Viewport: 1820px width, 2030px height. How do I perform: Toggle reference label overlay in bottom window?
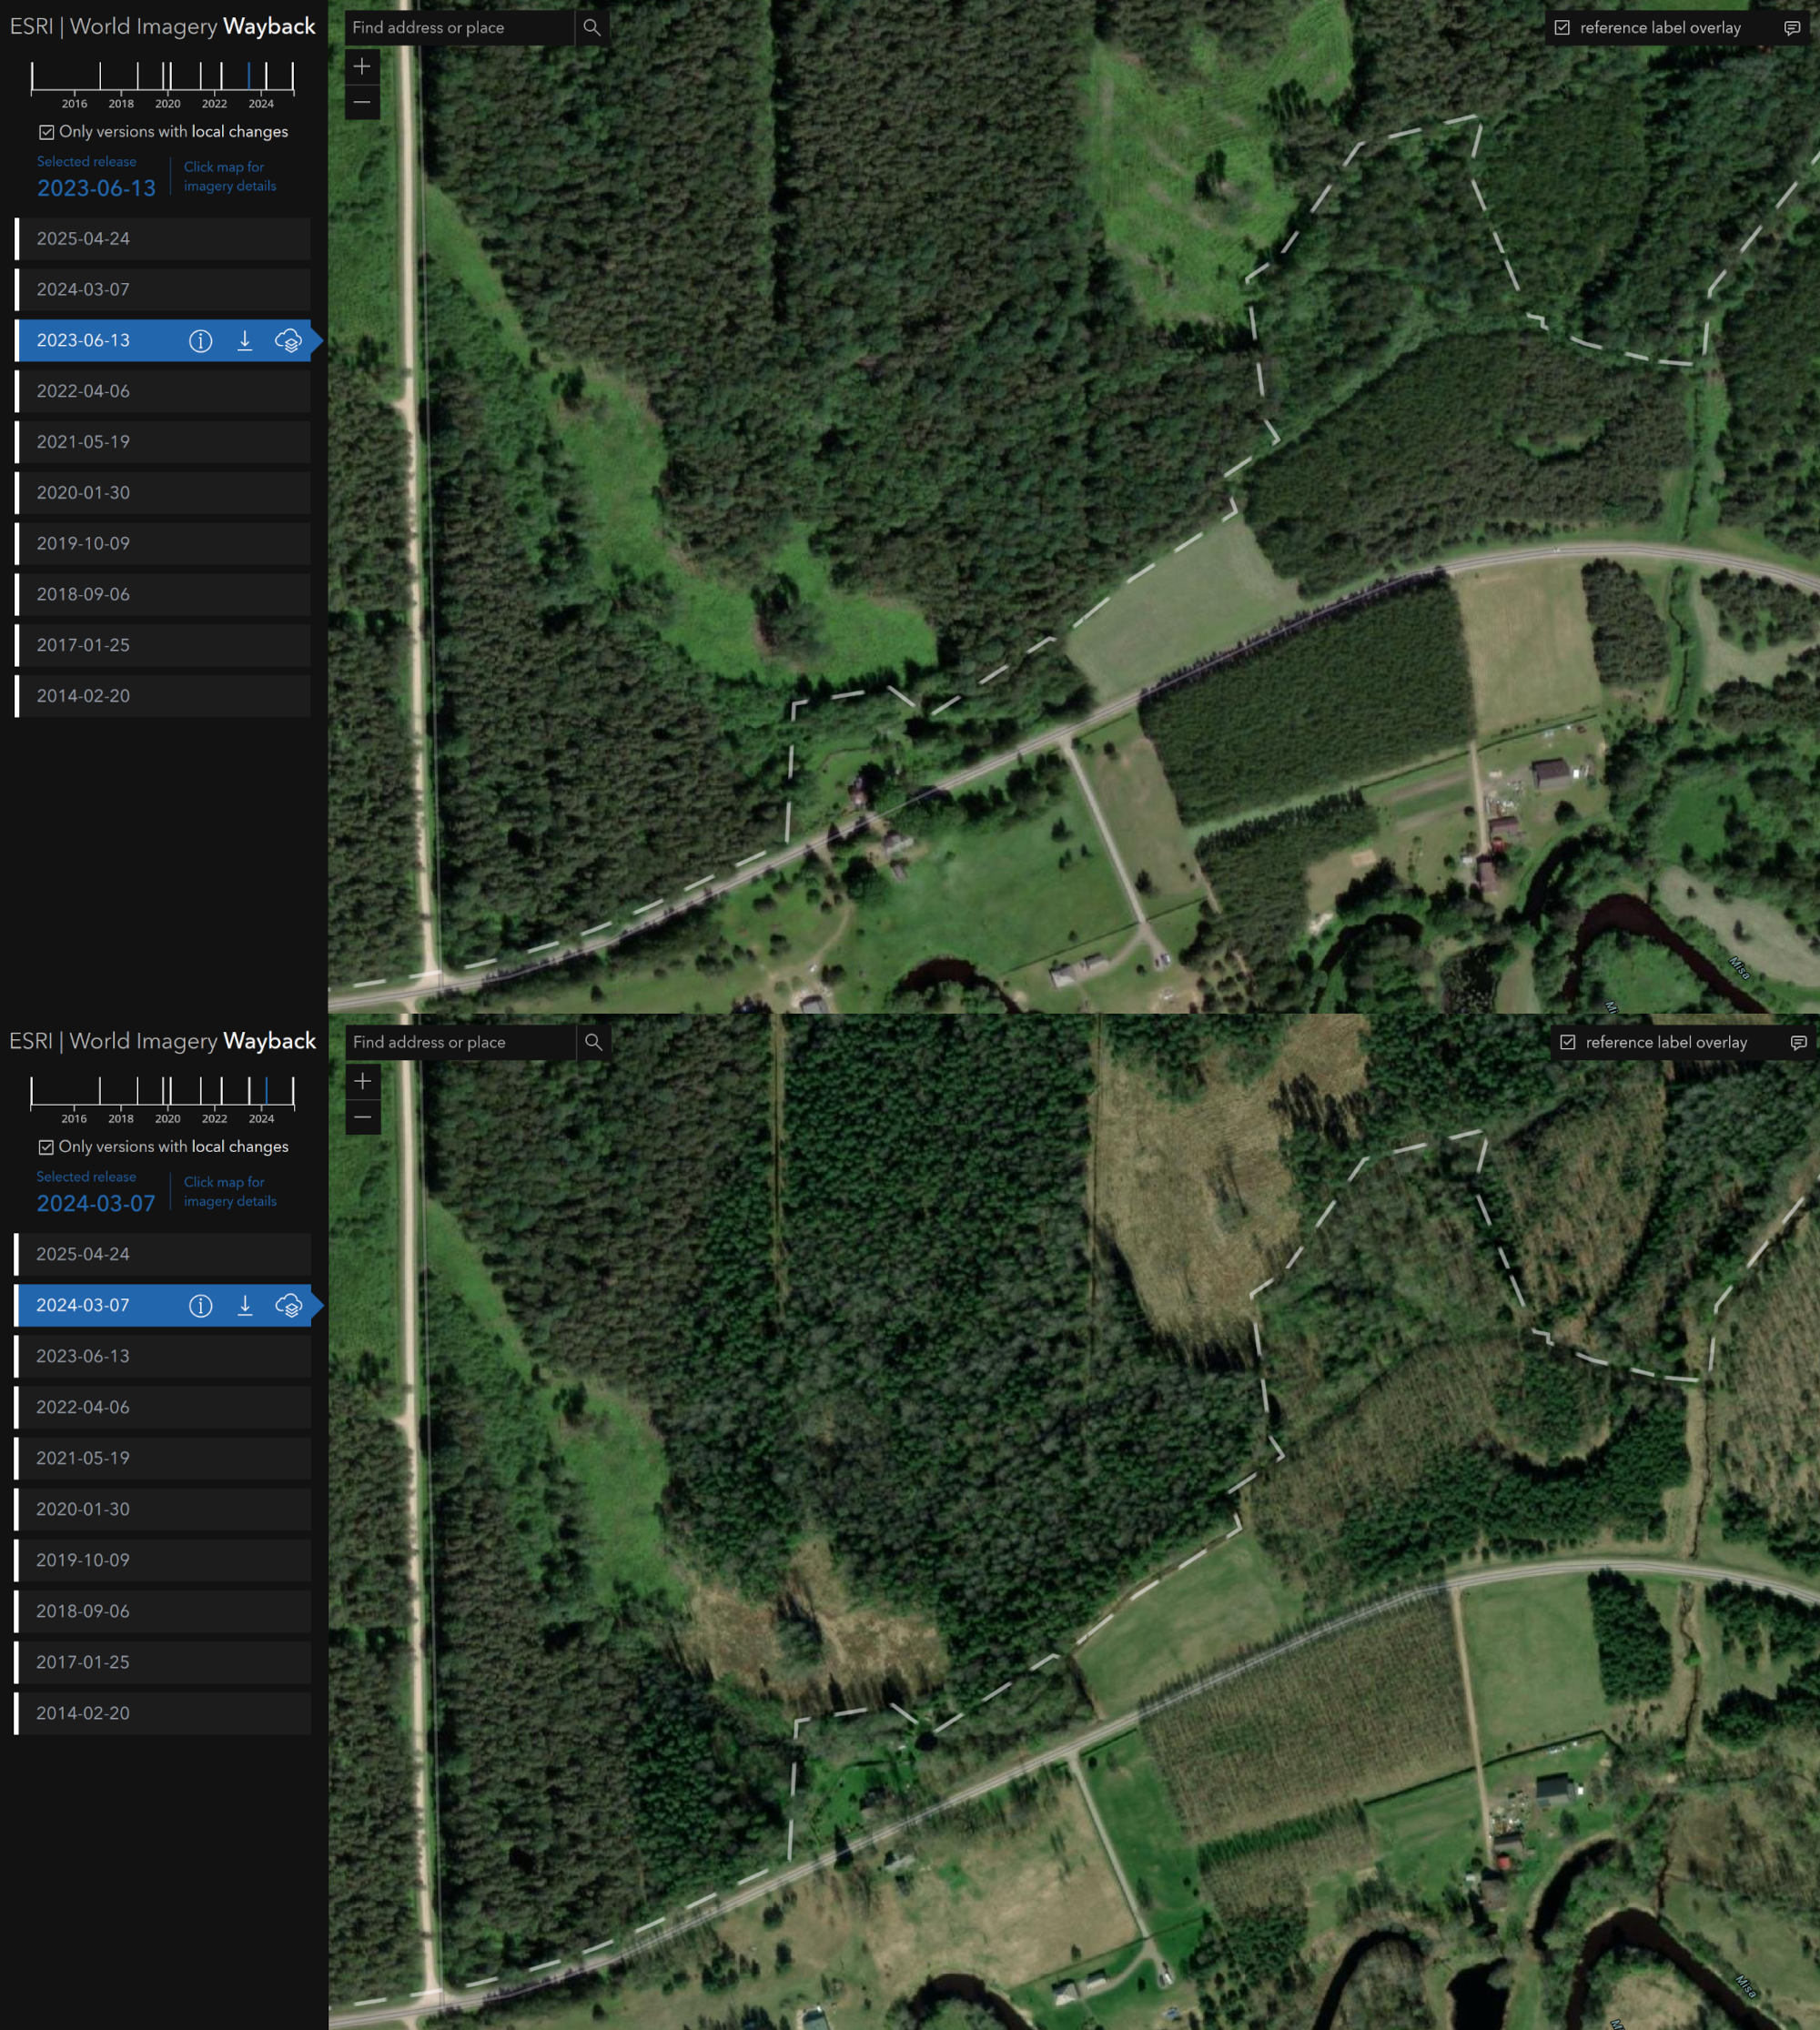(x=1568, y=1042)
